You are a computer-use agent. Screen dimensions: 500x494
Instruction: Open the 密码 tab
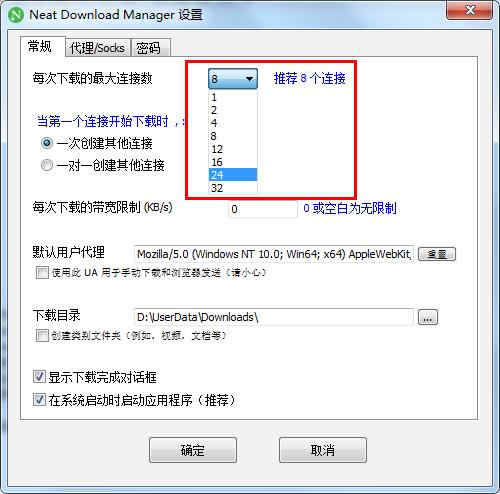point(148,48)
